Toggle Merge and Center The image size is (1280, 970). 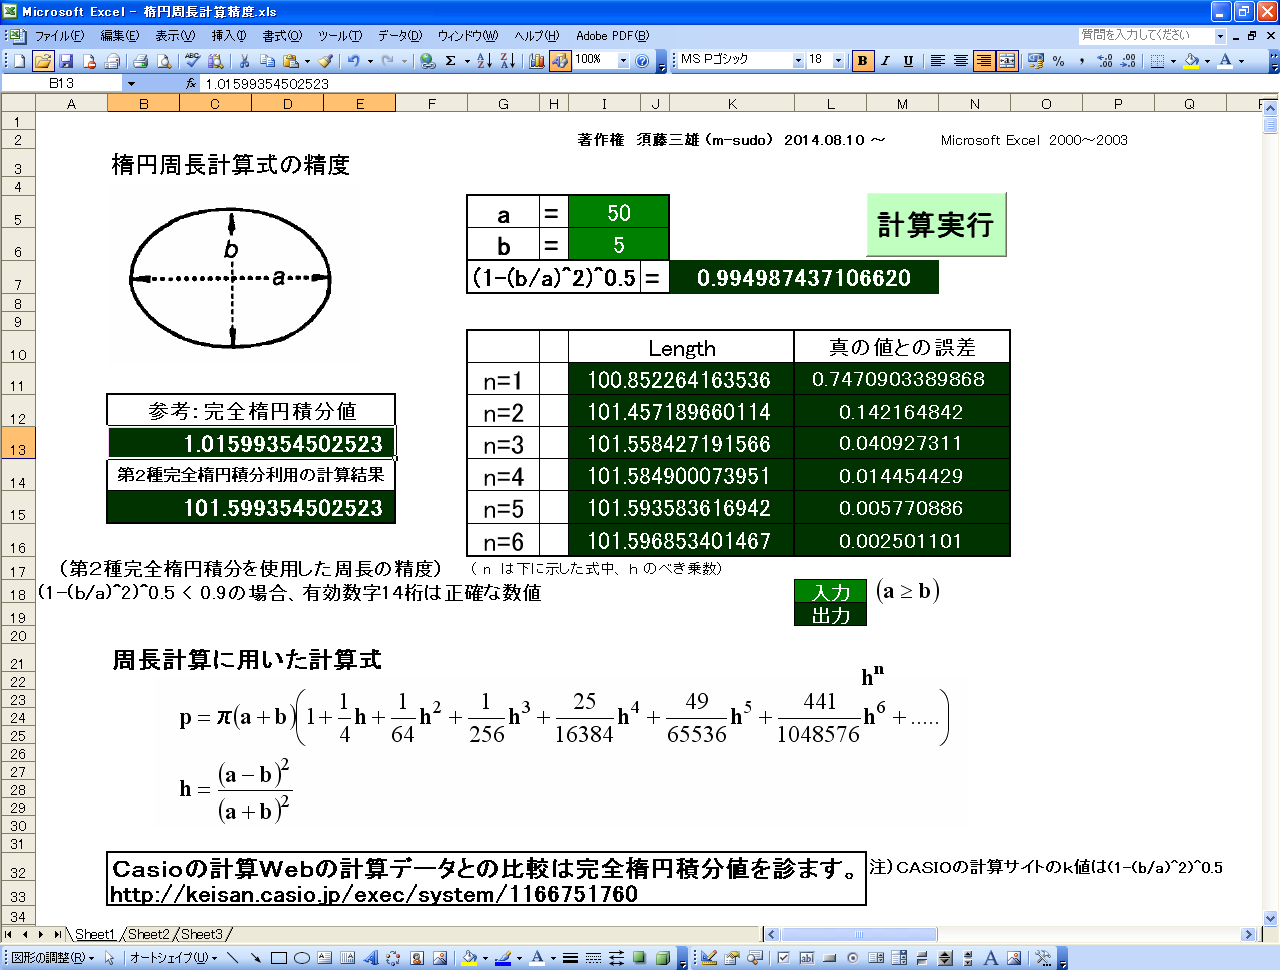[x=1007, y=61]
